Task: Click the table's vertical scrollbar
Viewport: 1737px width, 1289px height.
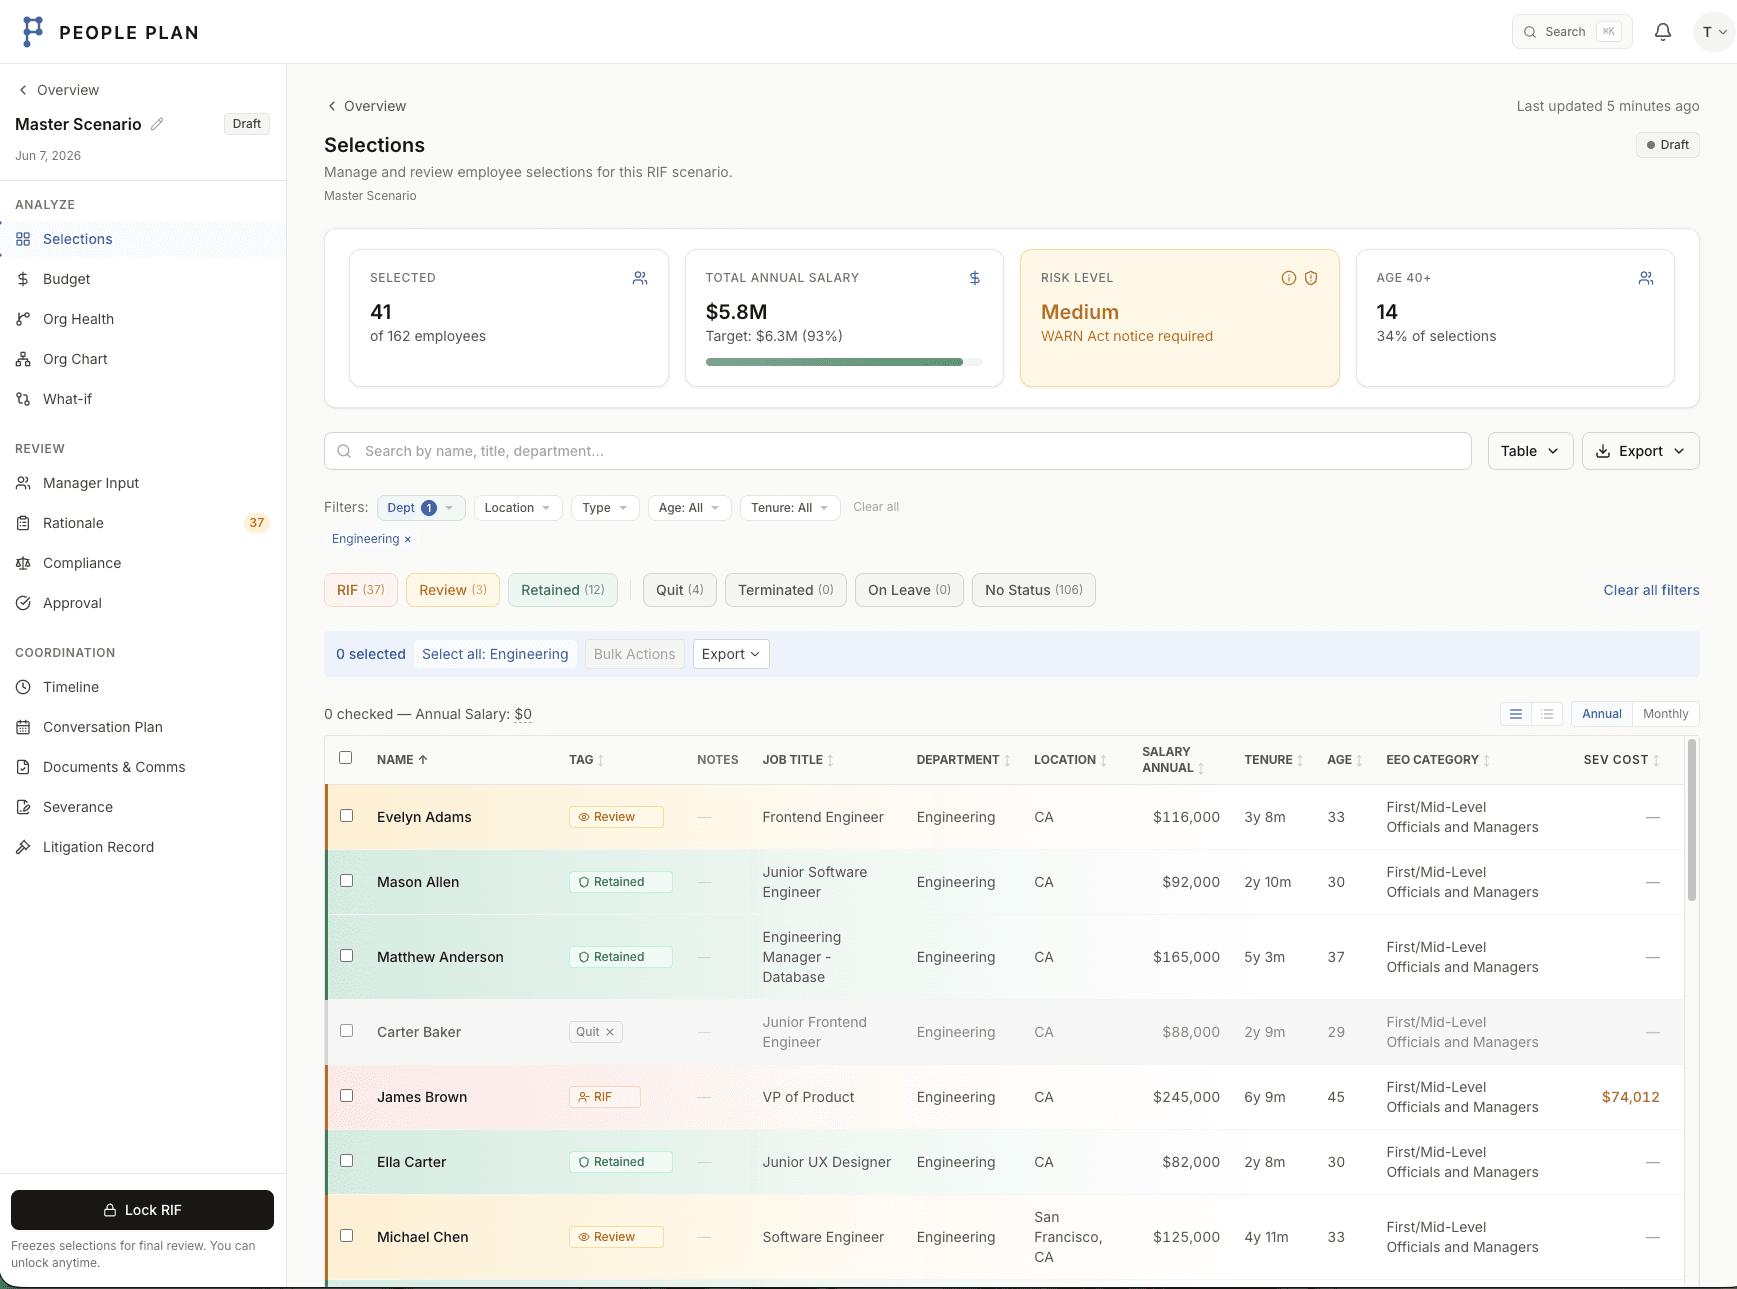Action: tap(1692, 820)
